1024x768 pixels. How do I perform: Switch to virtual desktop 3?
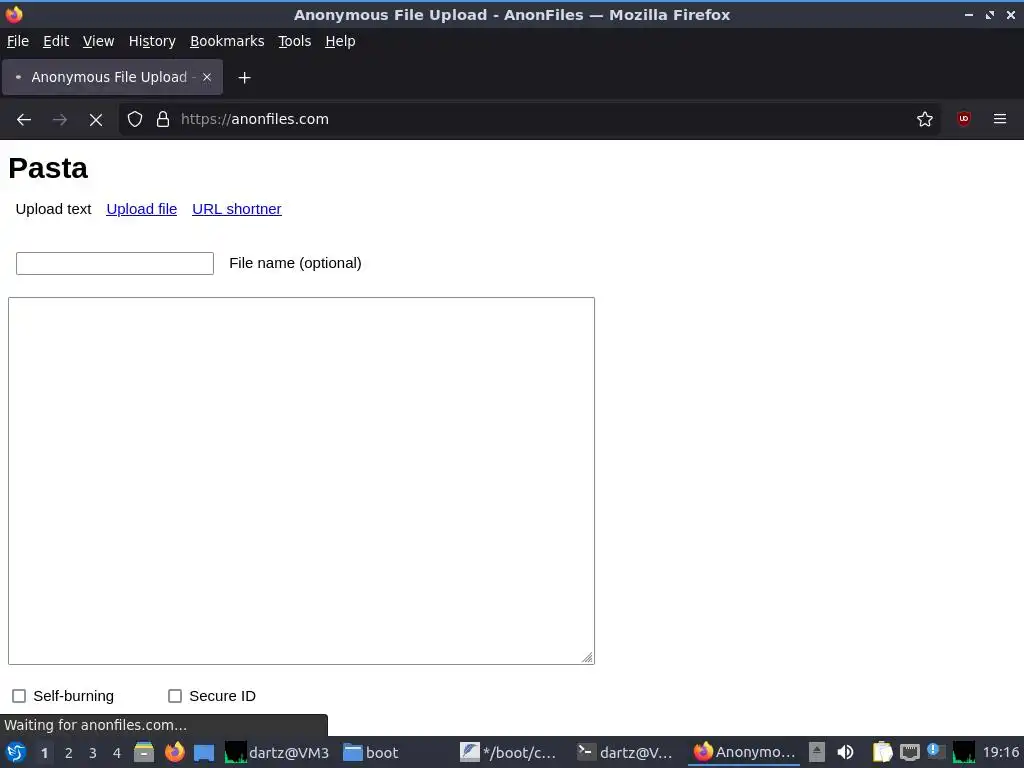(x=93, y=753)
